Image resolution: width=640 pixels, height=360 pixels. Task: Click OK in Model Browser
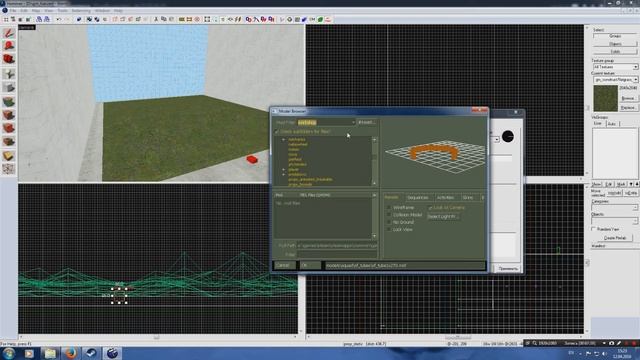click(x=310, y=265)
